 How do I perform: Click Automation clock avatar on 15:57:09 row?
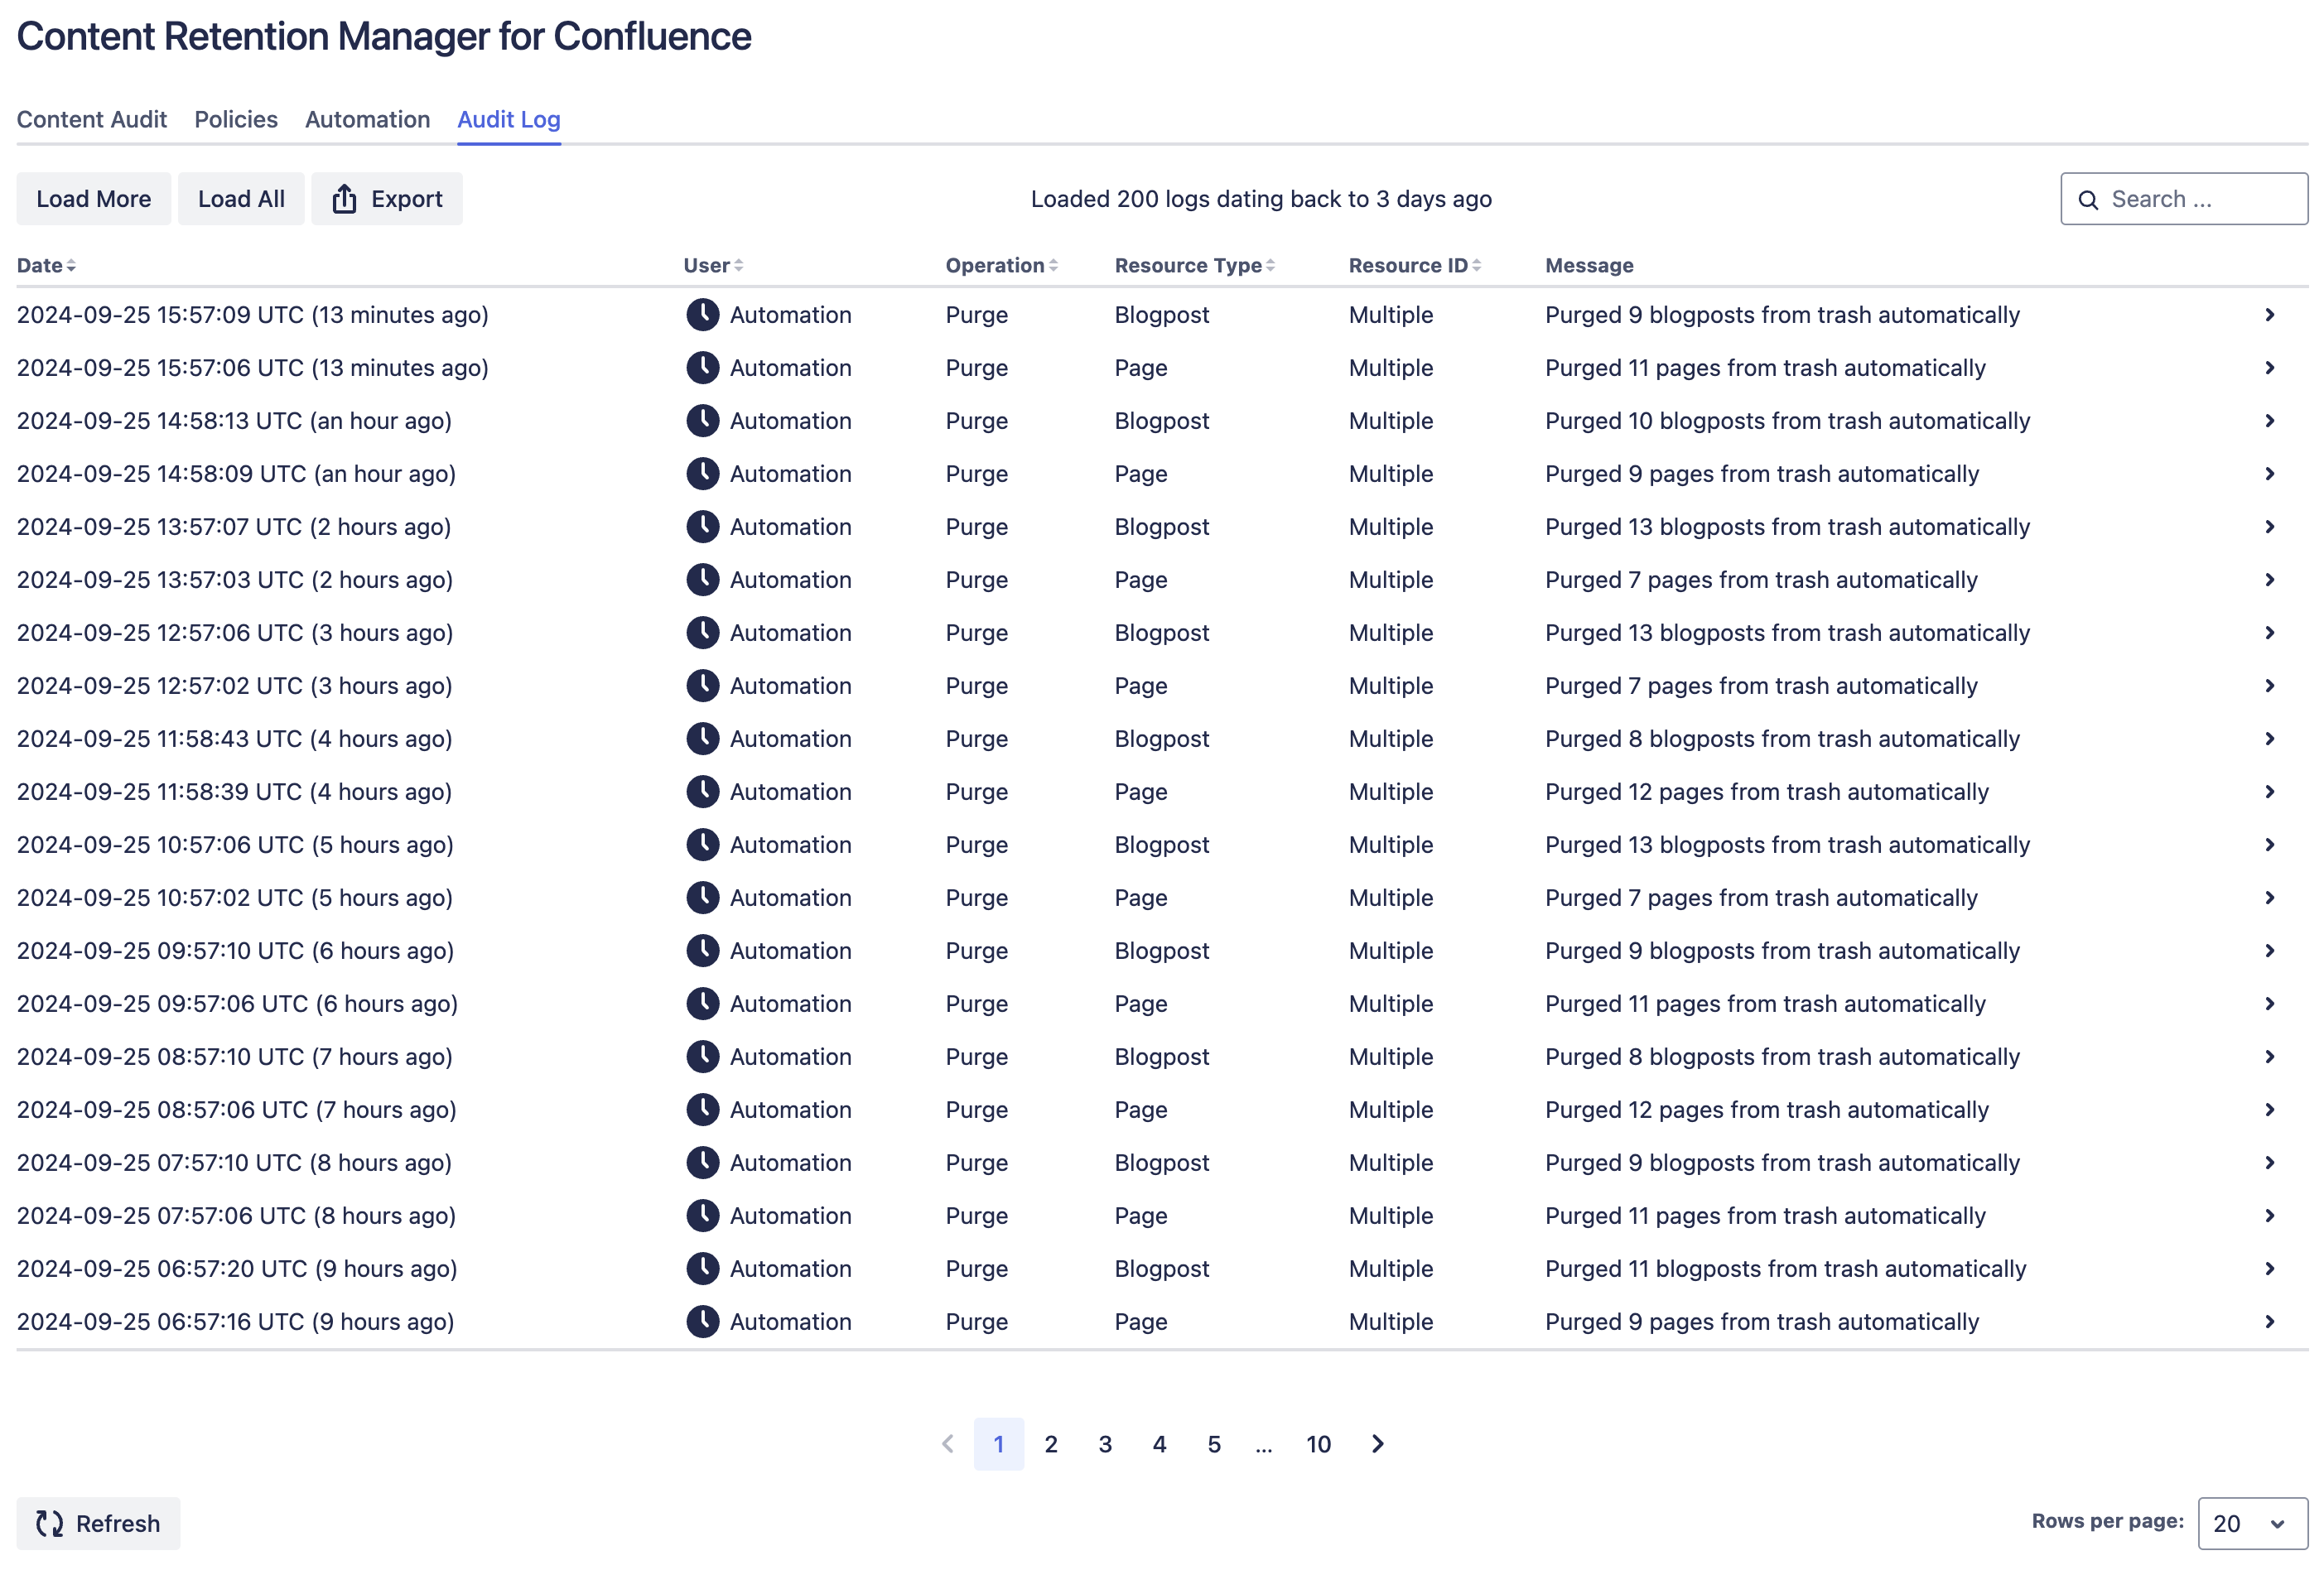[703, 315]
